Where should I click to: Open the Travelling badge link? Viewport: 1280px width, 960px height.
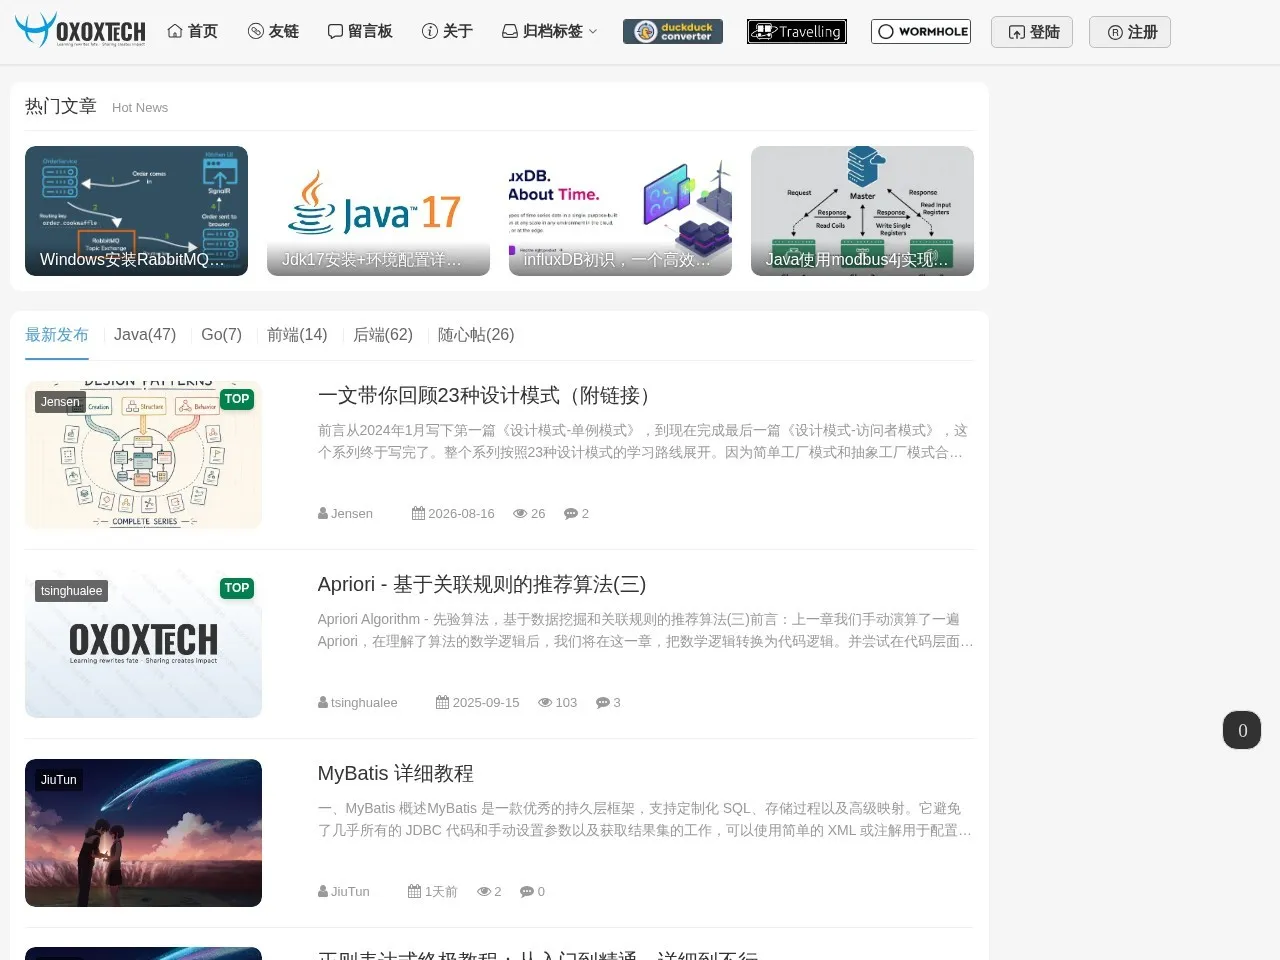pyautogui.click(x=797, y=32)
